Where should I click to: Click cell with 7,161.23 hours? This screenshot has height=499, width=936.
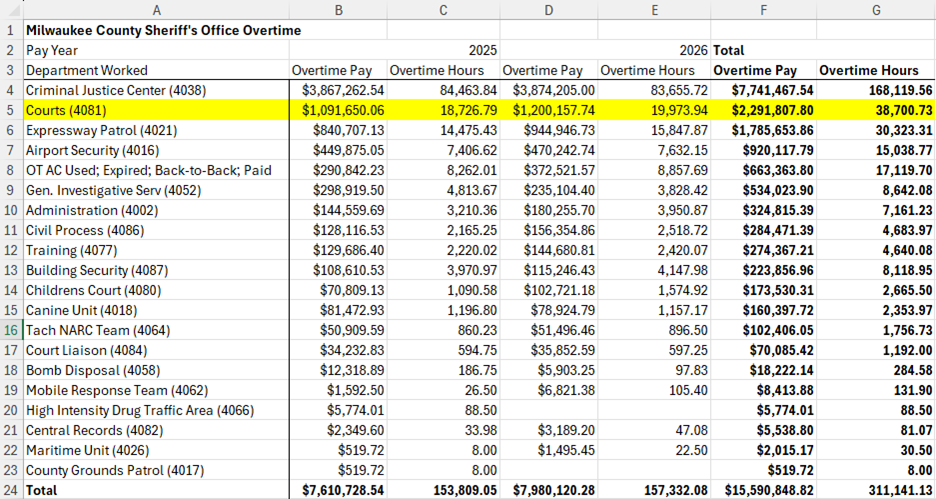[876, 210]
